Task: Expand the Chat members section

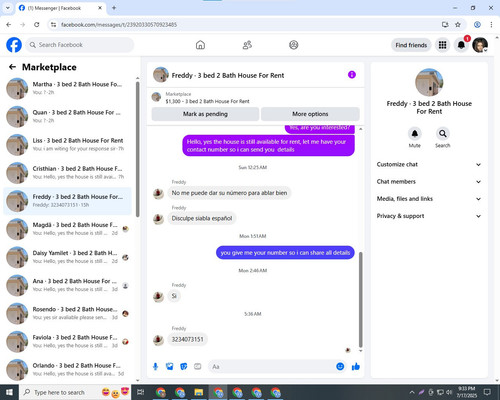Action: tap(429, 182)
